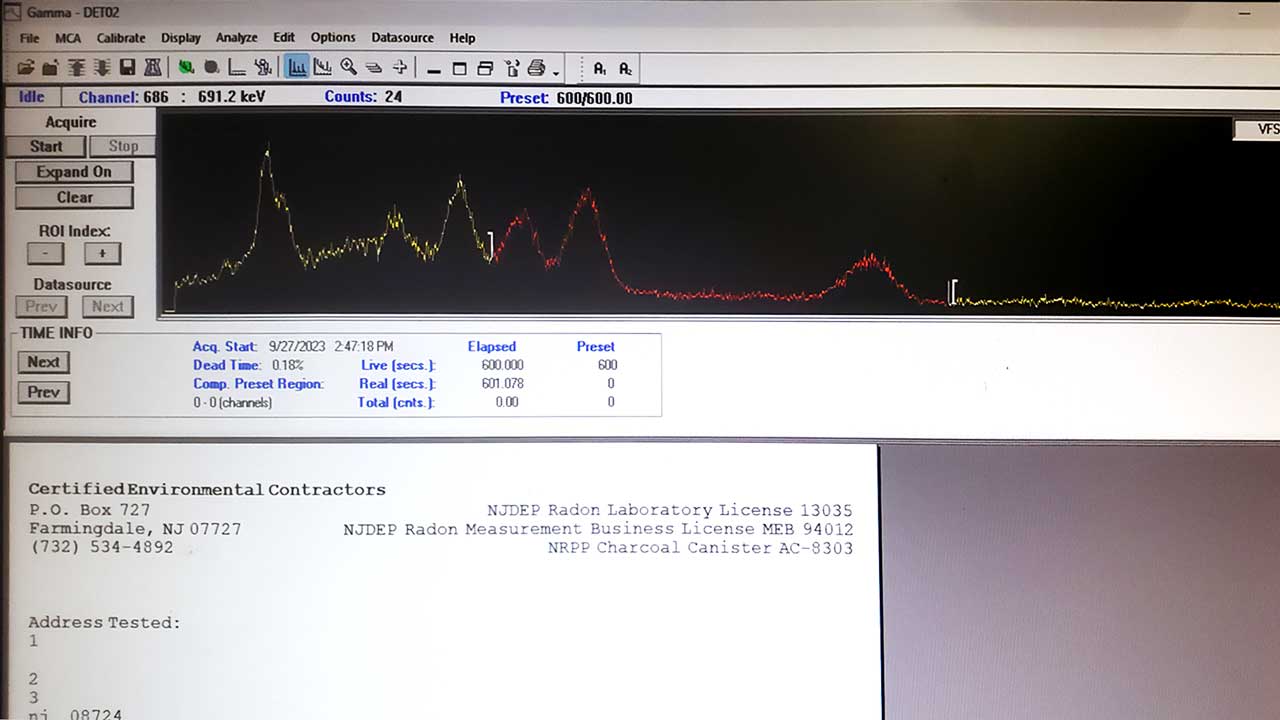Click the tallest yellow peak in spectrum
Image resolution: width=1280 pixels, height=720 pixels.
[x=267, y=152]
